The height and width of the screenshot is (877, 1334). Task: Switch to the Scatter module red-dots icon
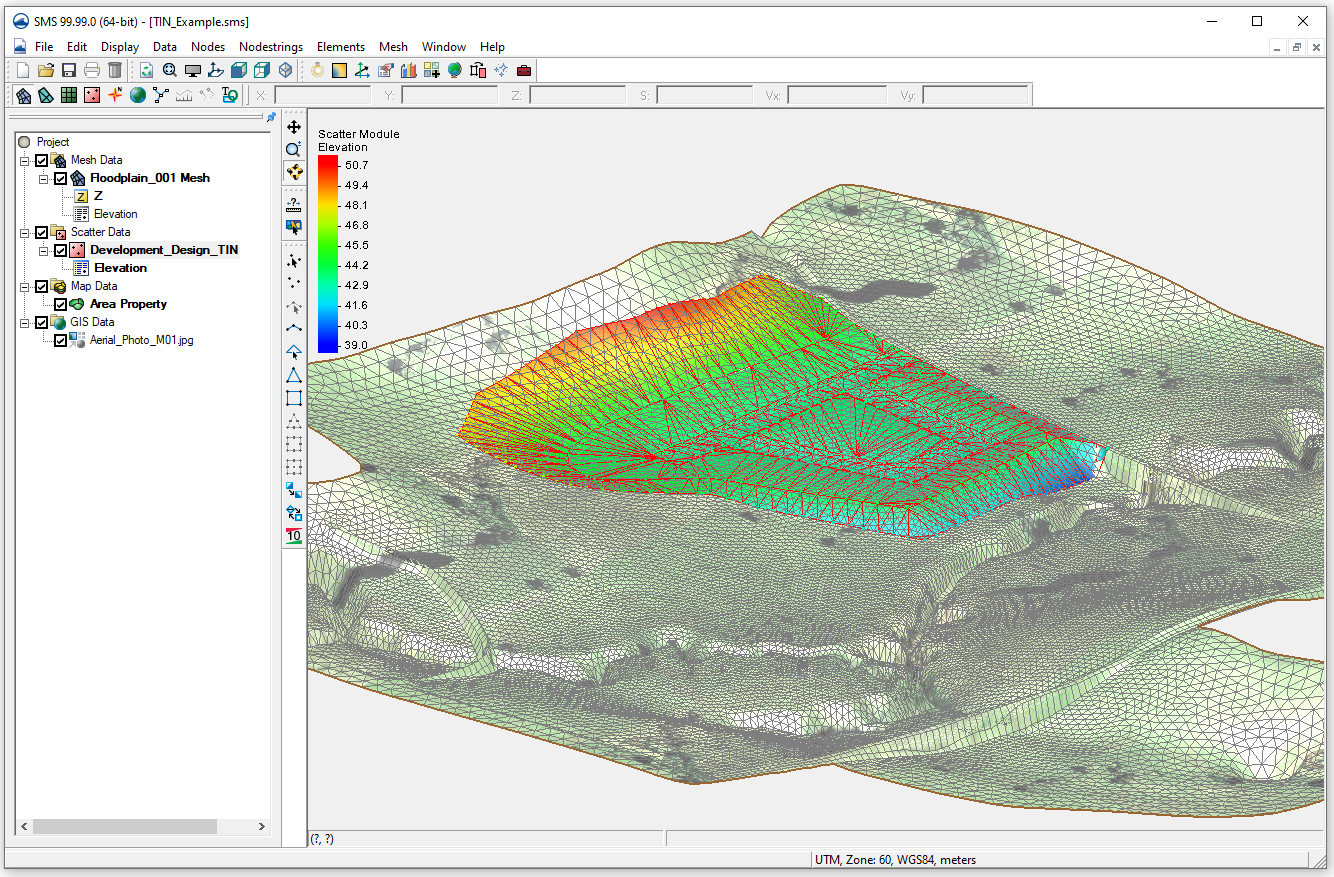[93, 94]
